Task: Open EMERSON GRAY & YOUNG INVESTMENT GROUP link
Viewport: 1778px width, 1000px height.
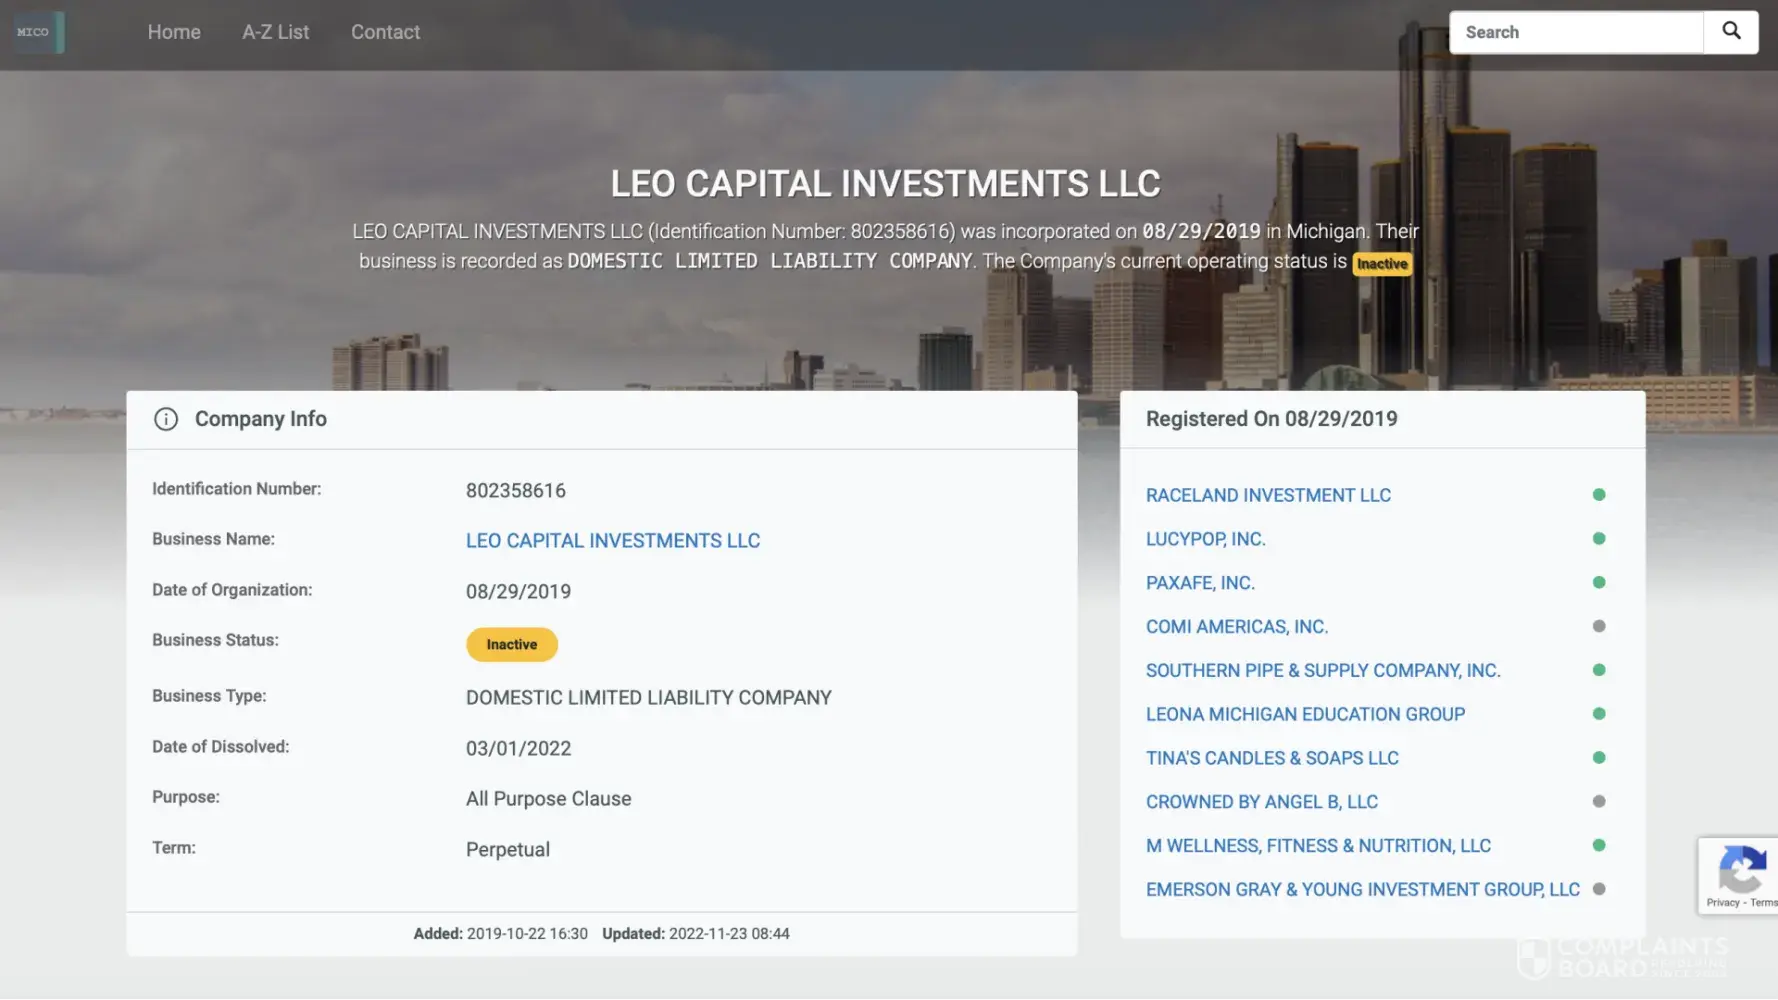Action: [x=1362, y=890]
